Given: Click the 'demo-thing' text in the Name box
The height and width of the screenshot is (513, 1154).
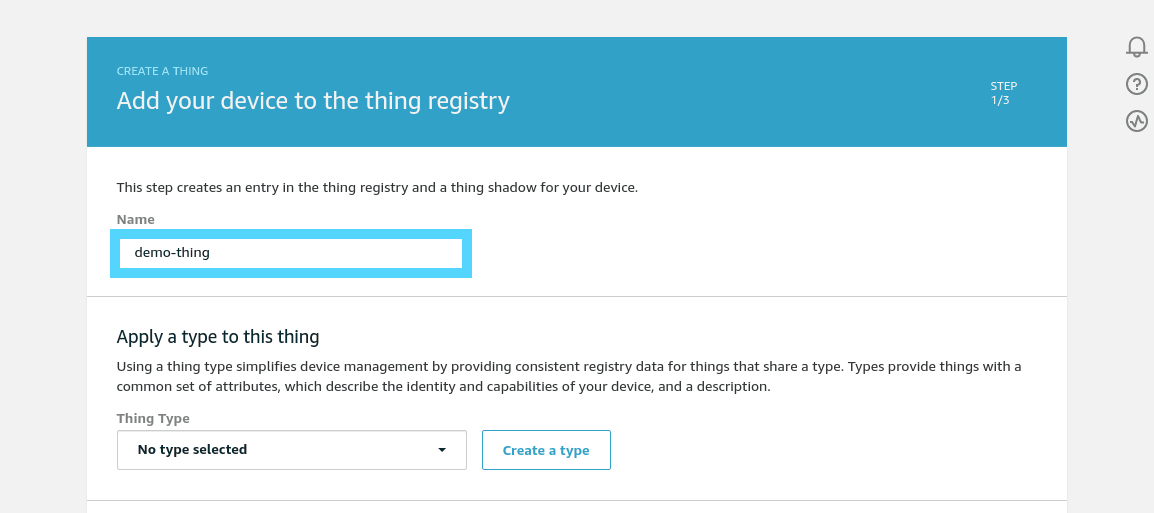Looking at the screenshot, I should [172, 253].
